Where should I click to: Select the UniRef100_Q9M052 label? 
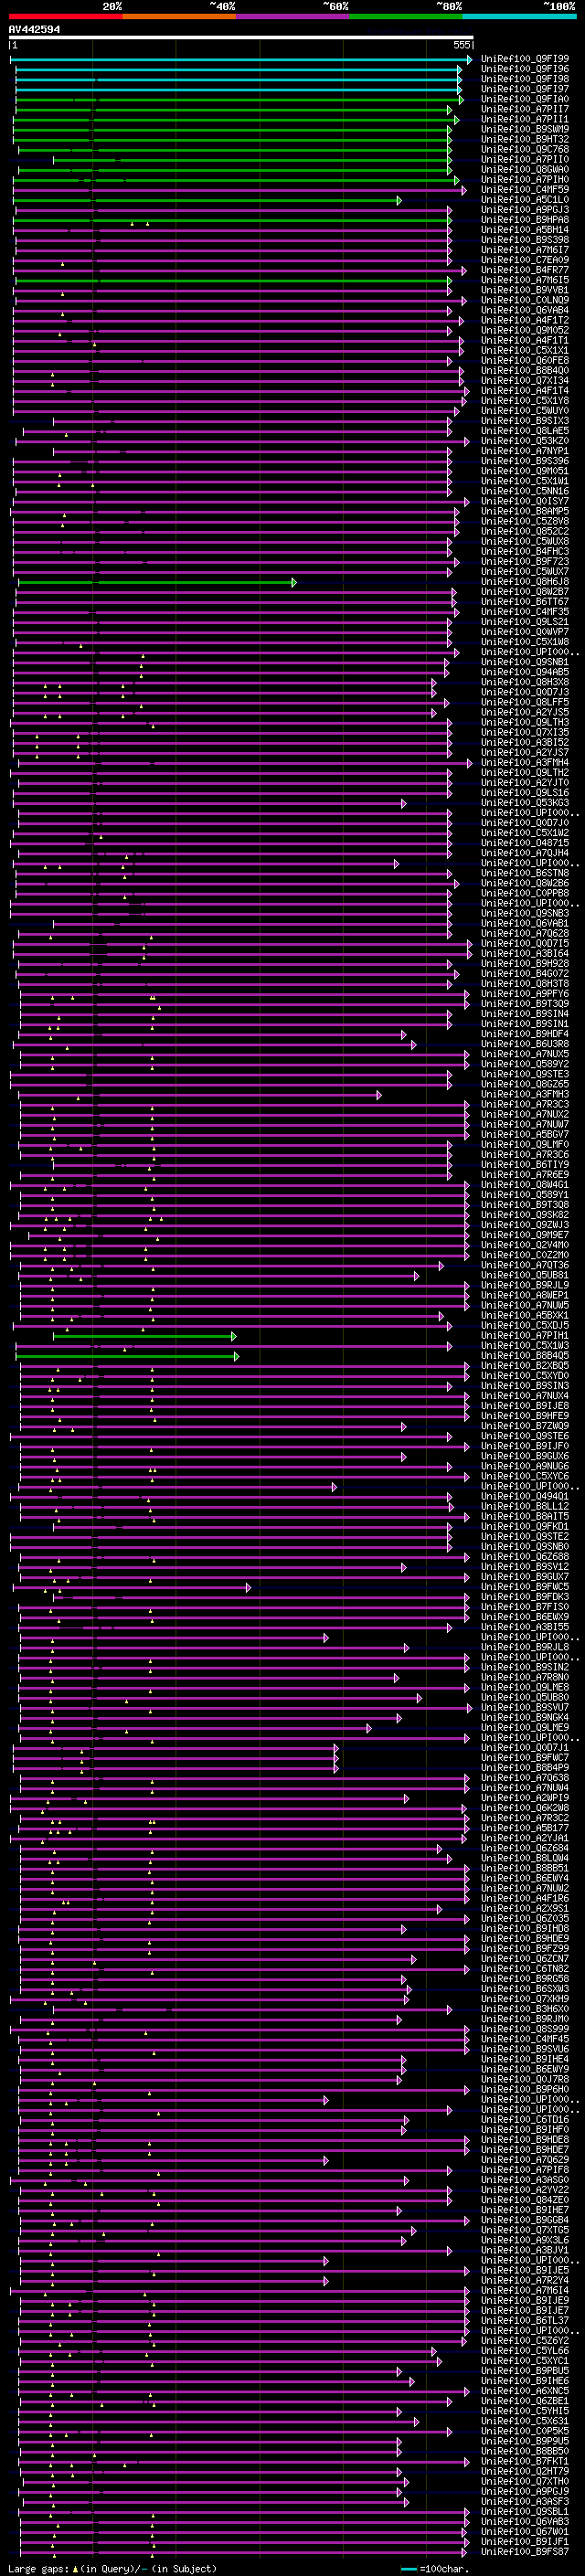(x=525, y=331)
